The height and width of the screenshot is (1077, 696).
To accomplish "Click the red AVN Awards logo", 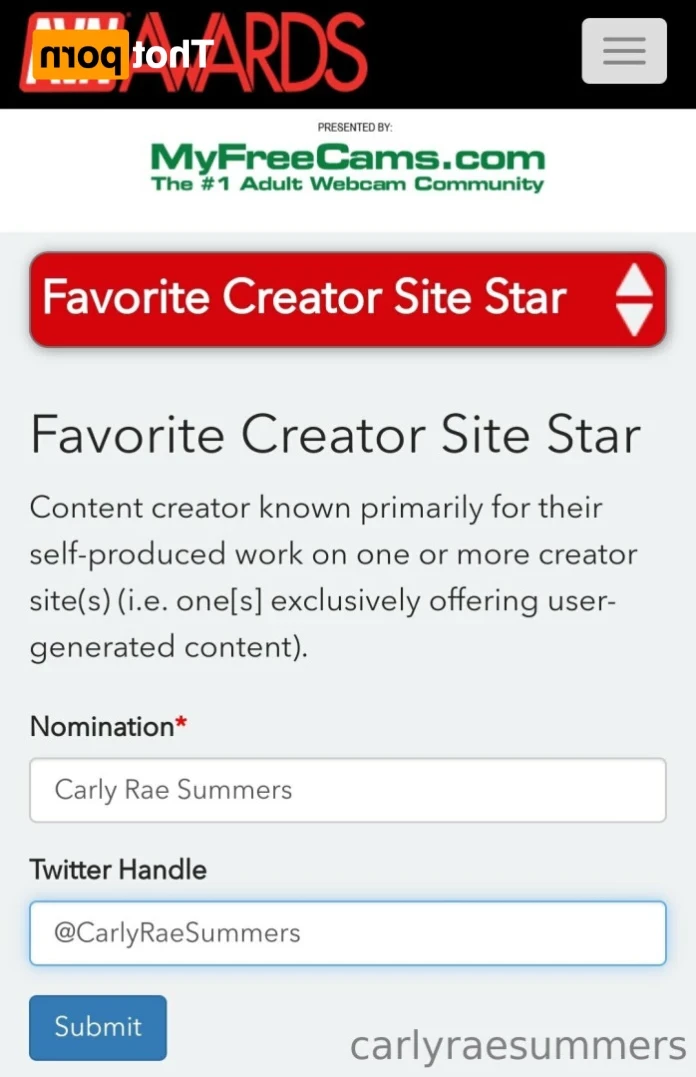I will [x=194, y=54].
